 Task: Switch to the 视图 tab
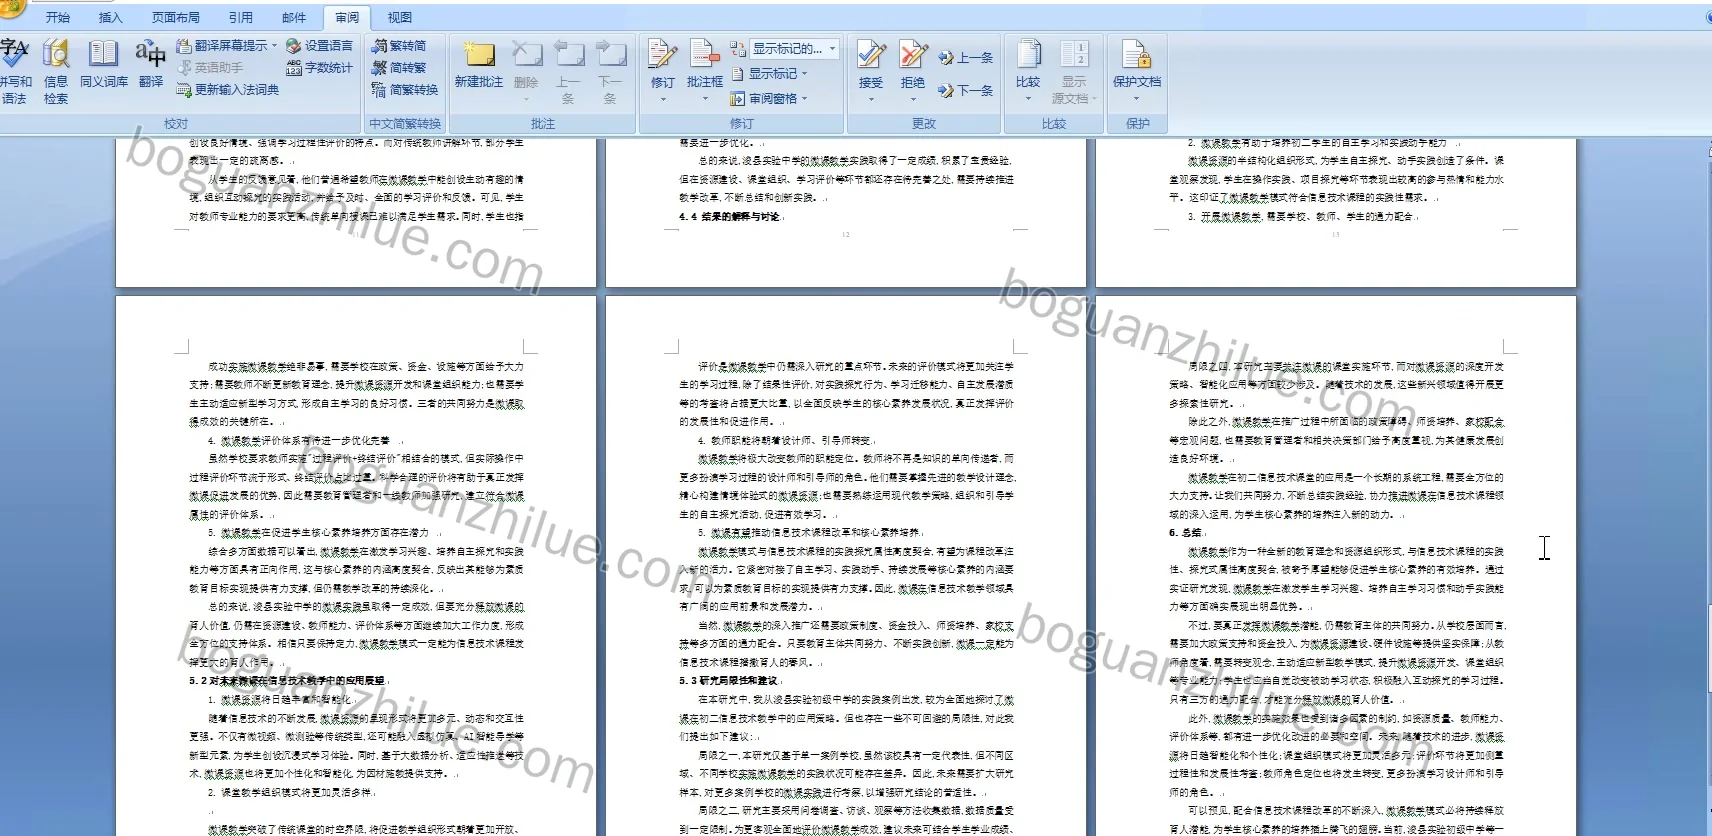point(400,17)
